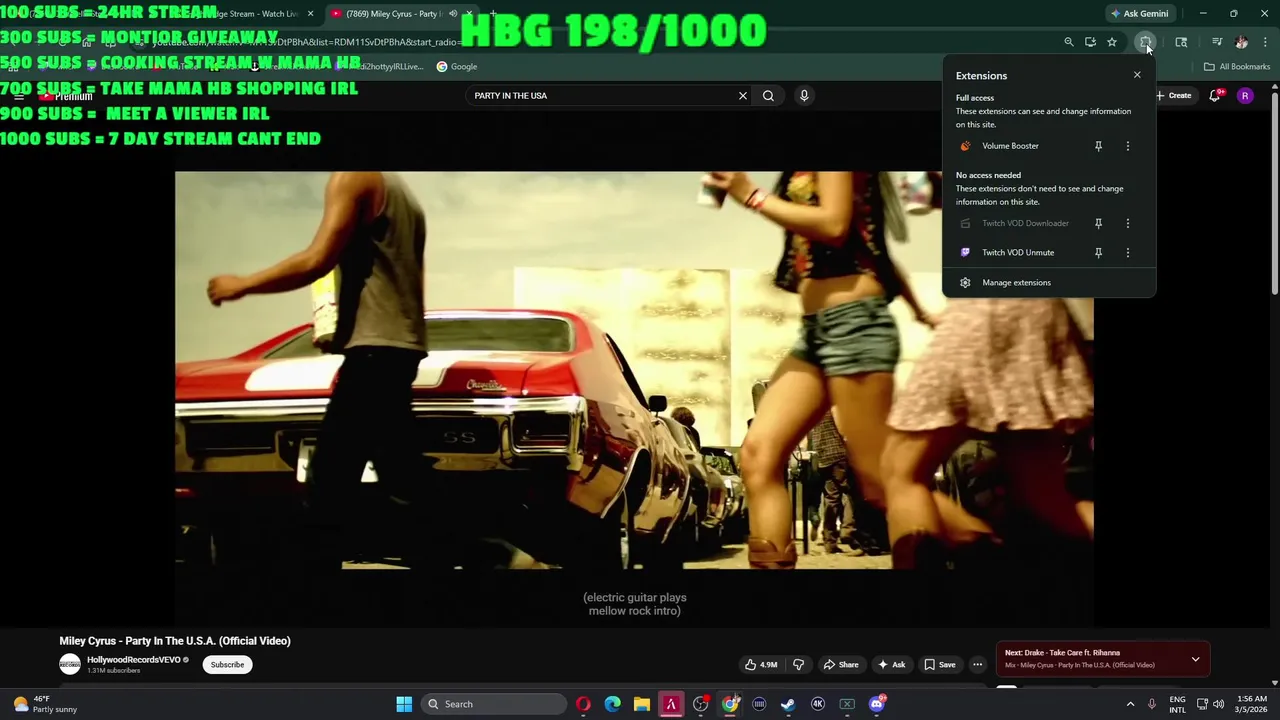Open the YouTube account avatar R
This screenshot has width=1280, height=720.
tap(1245, 96)
